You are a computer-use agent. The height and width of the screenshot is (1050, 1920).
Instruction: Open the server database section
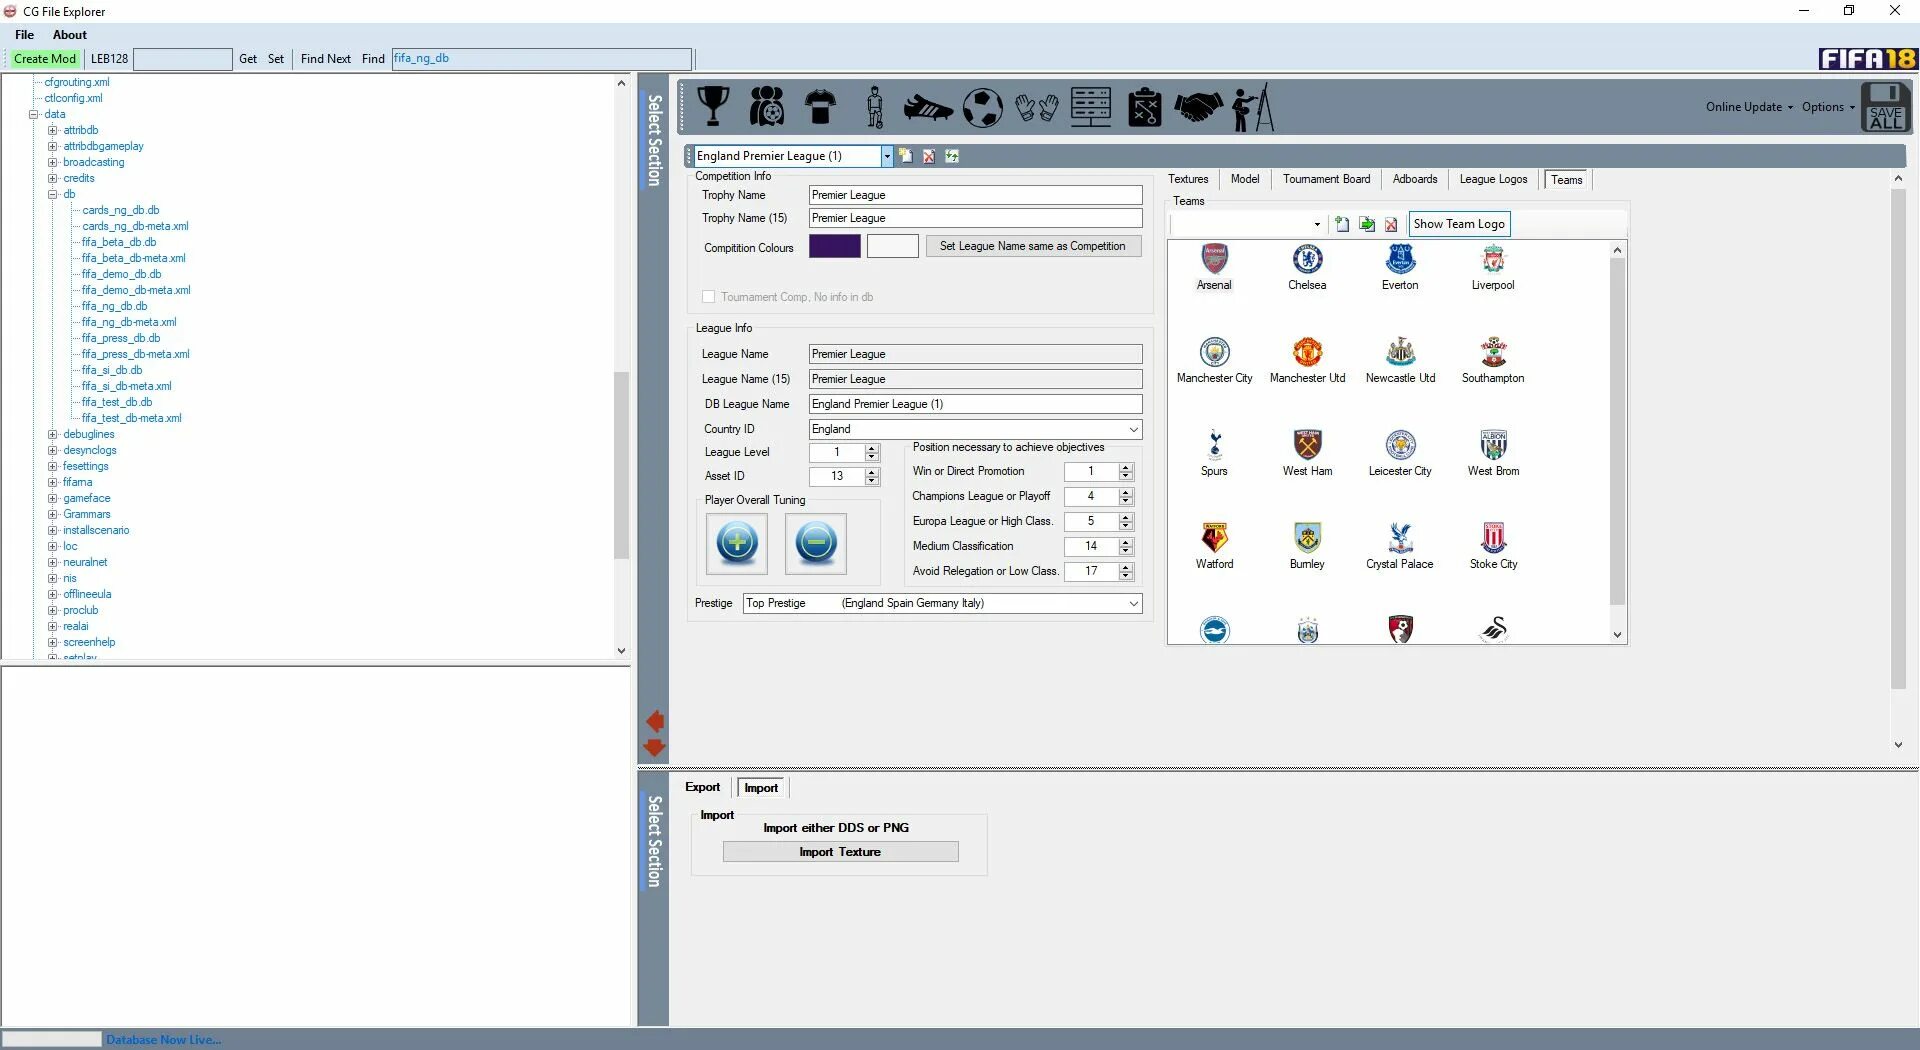point(1090,106)
